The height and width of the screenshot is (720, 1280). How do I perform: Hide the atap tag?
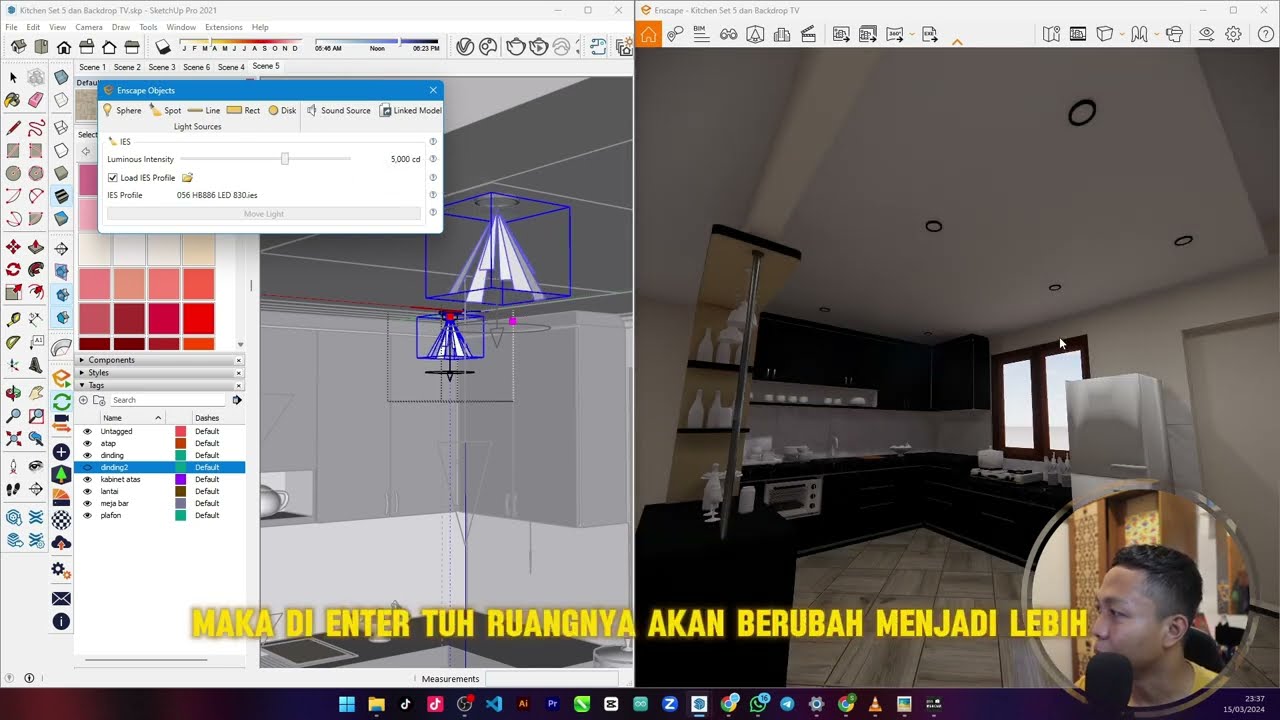(x=87, y=443)
